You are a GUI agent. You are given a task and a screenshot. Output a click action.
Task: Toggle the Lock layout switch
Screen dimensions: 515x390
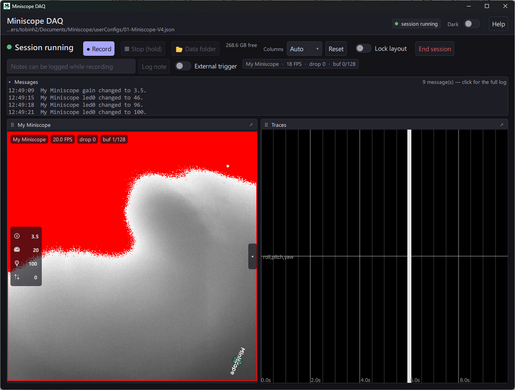coord(363,48)
